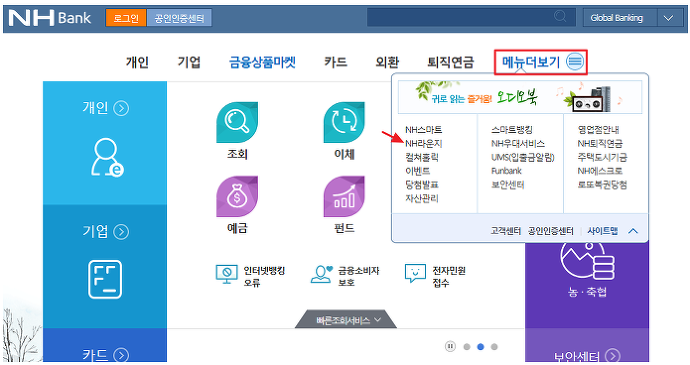
Task: Click the 예금 money bag icon
Action: (237, 196)
